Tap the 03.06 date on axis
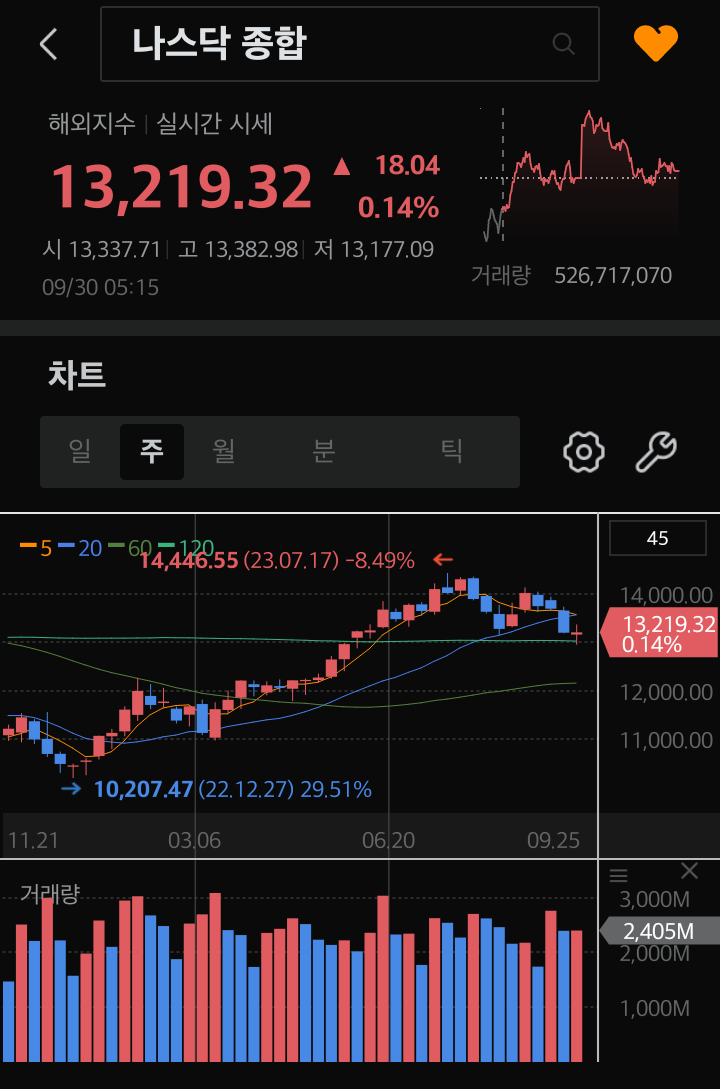 pos(194,841)
